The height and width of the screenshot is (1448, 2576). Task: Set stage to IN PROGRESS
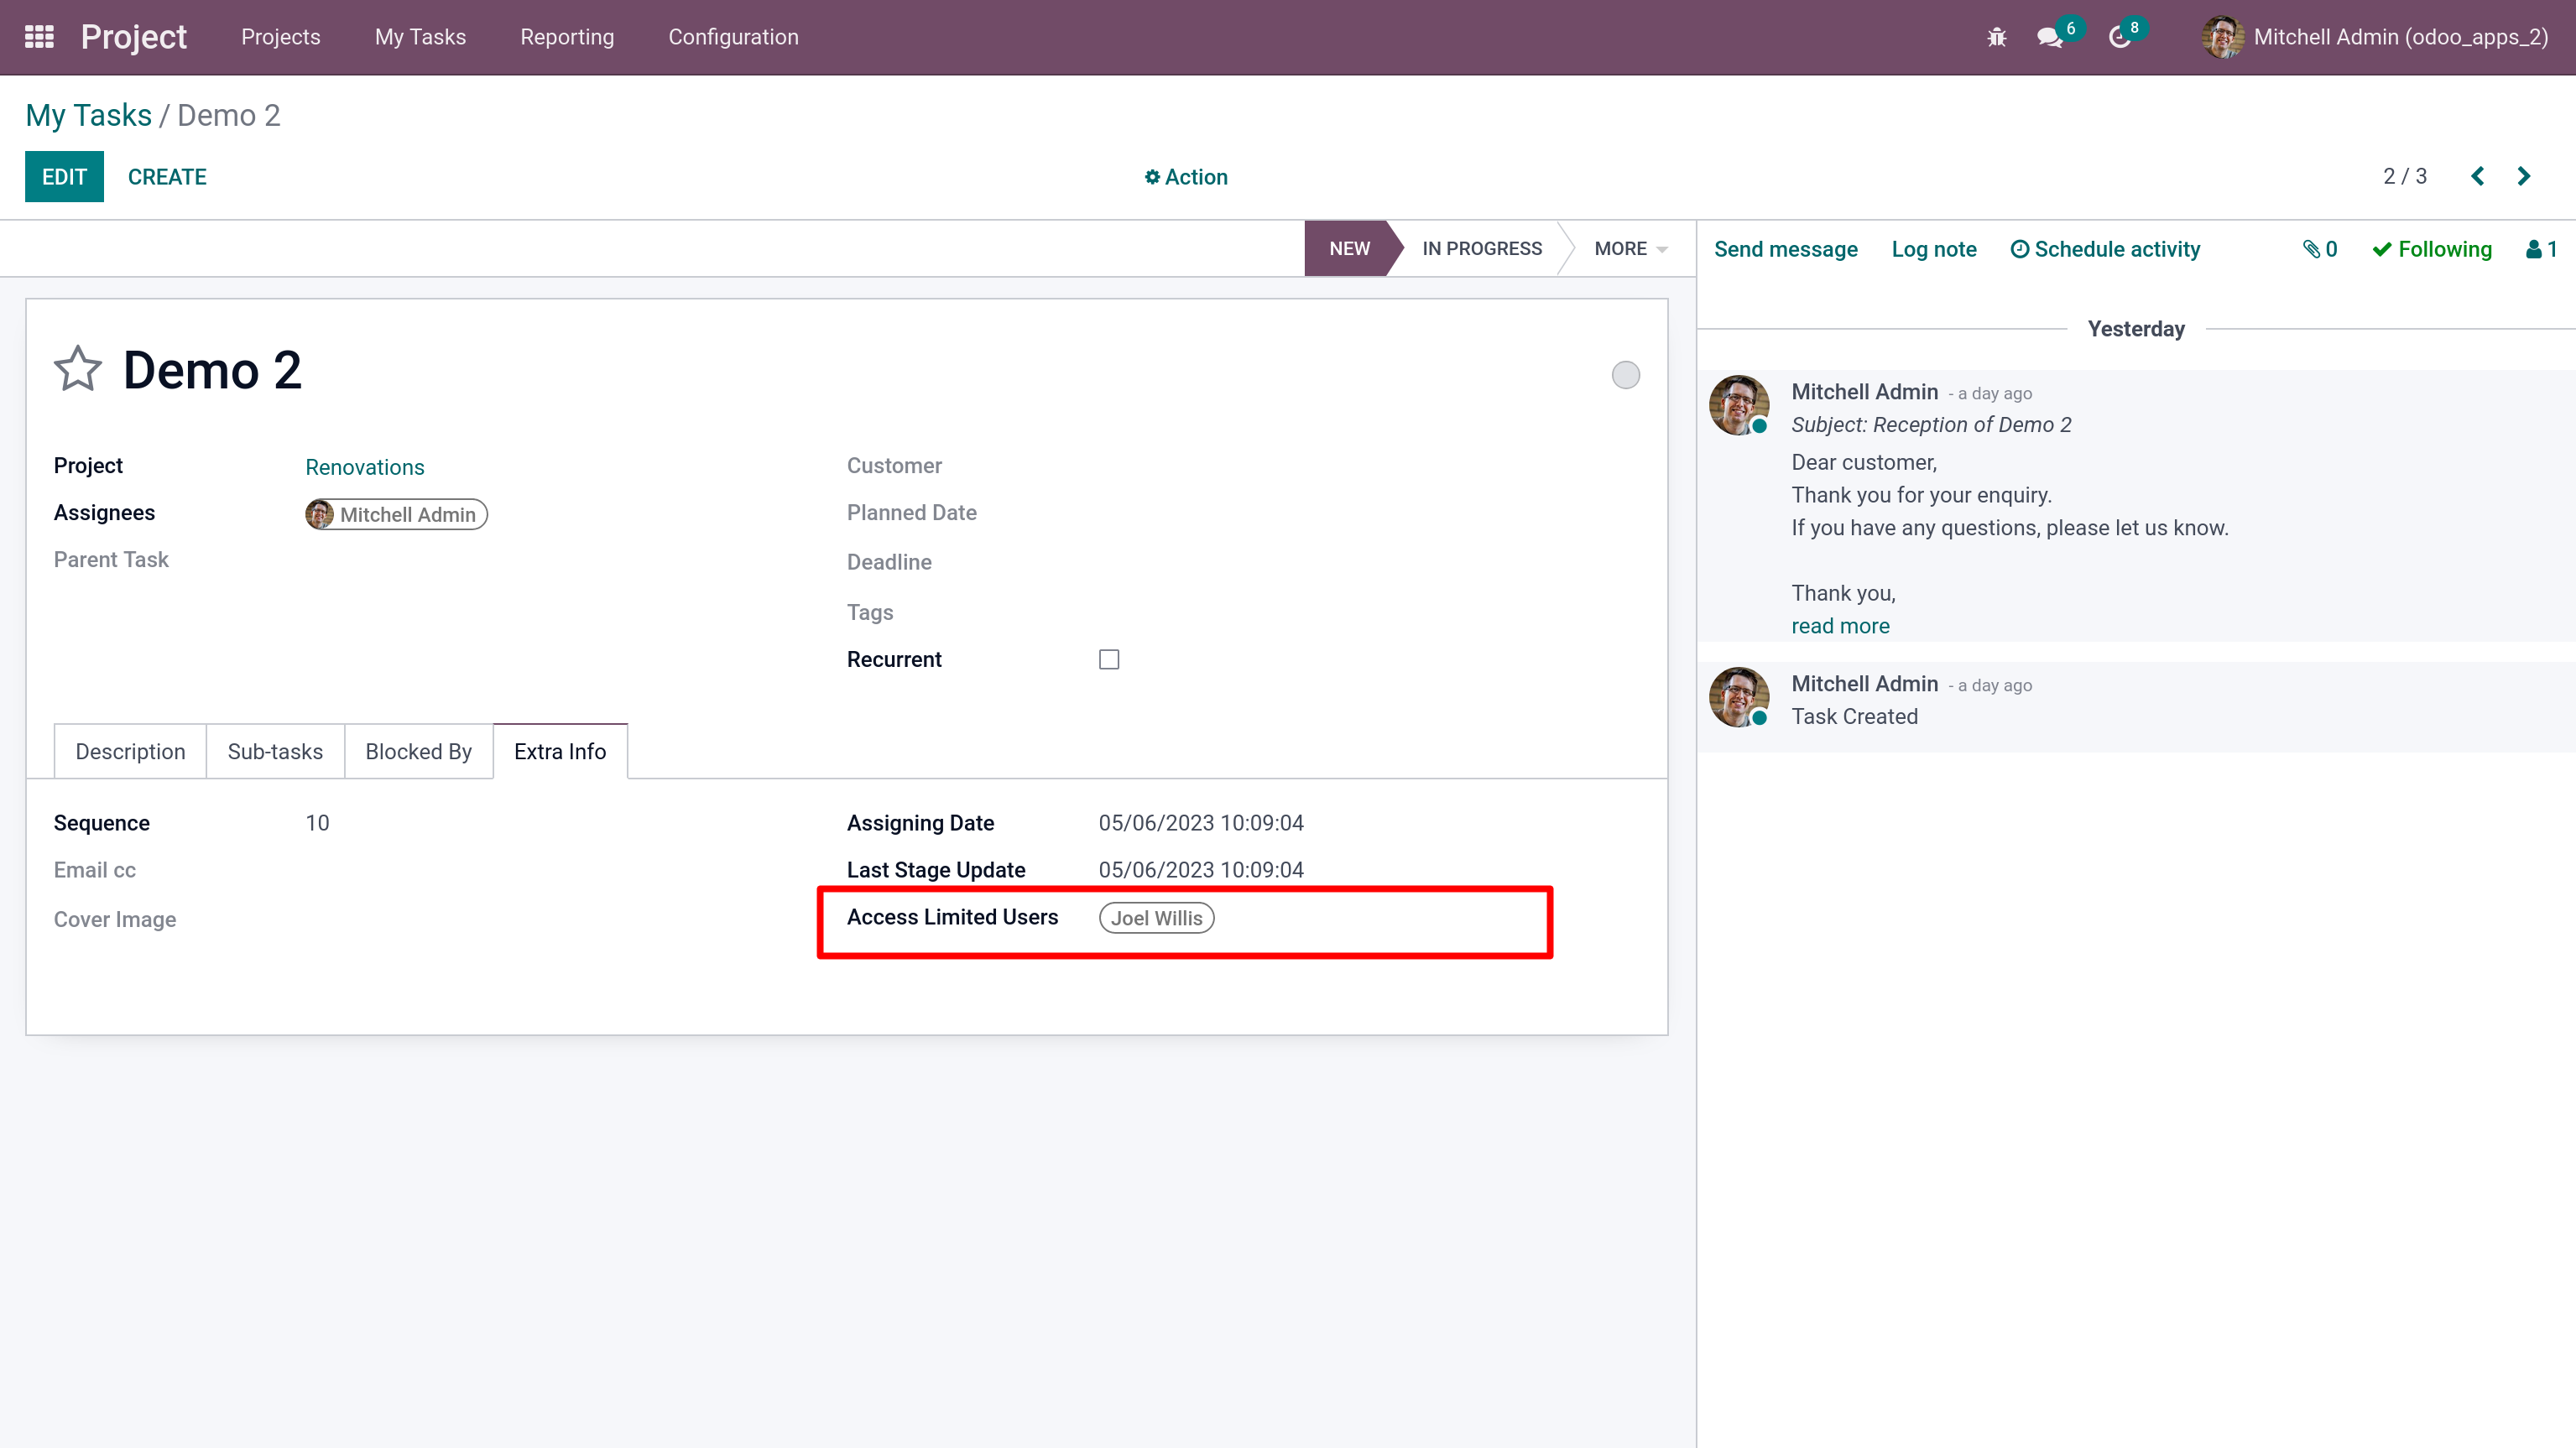pos(1482,249)
